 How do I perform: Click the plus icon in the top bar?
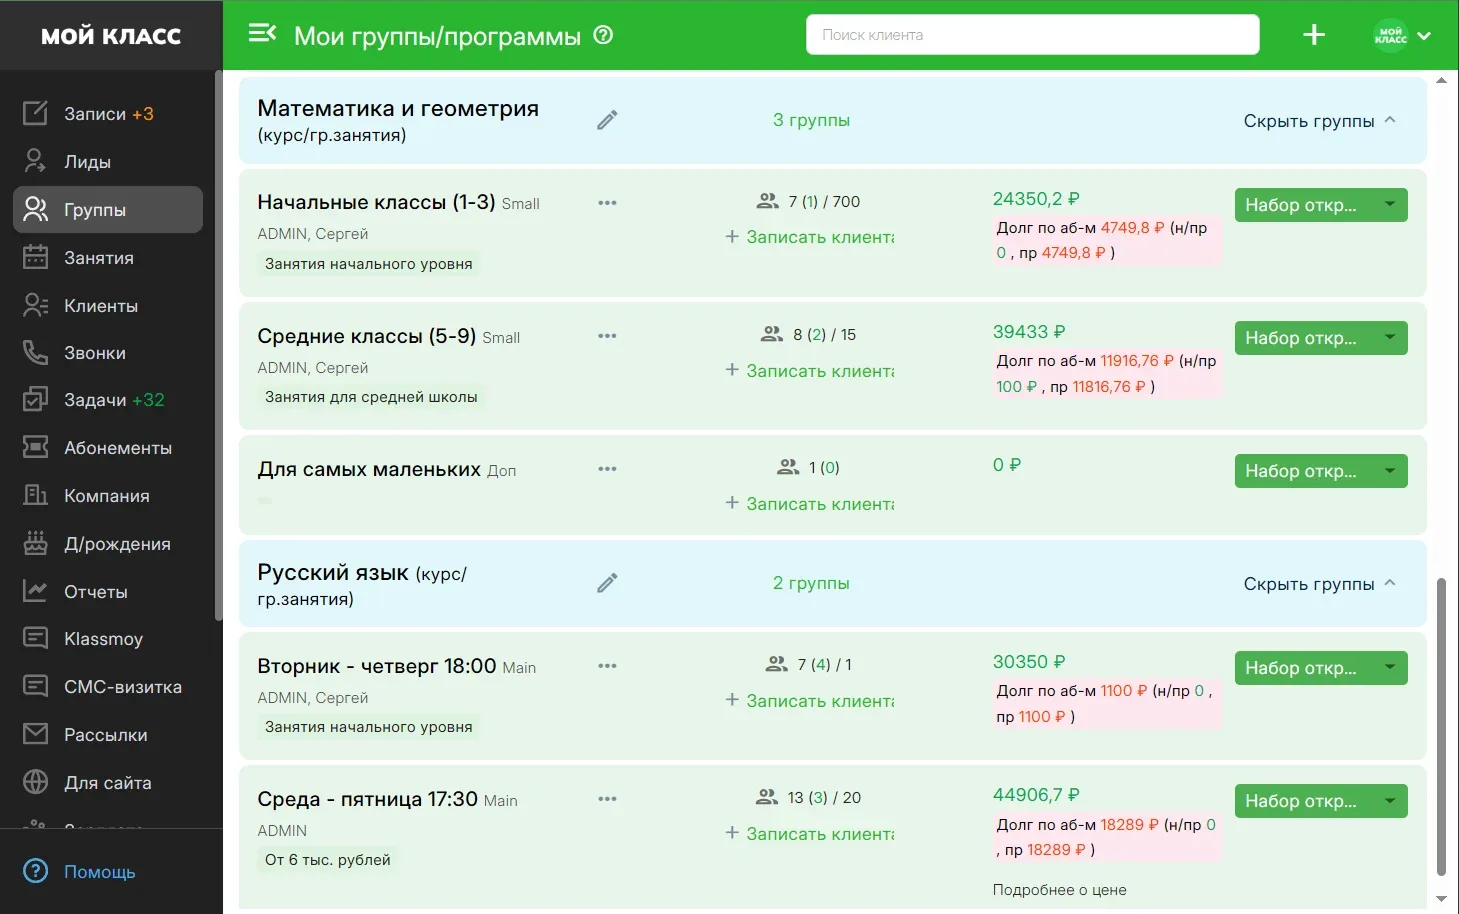1314,35
